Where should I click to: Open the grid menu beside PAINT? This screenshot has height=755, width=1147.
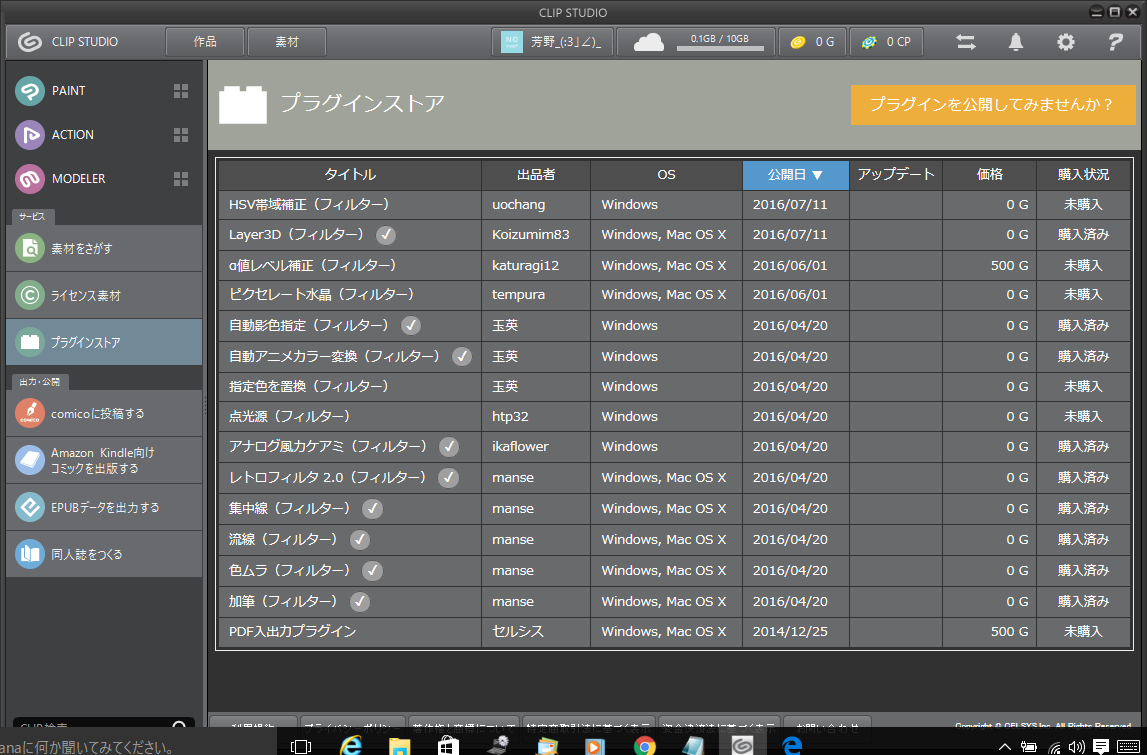click(x=181, y=91)
